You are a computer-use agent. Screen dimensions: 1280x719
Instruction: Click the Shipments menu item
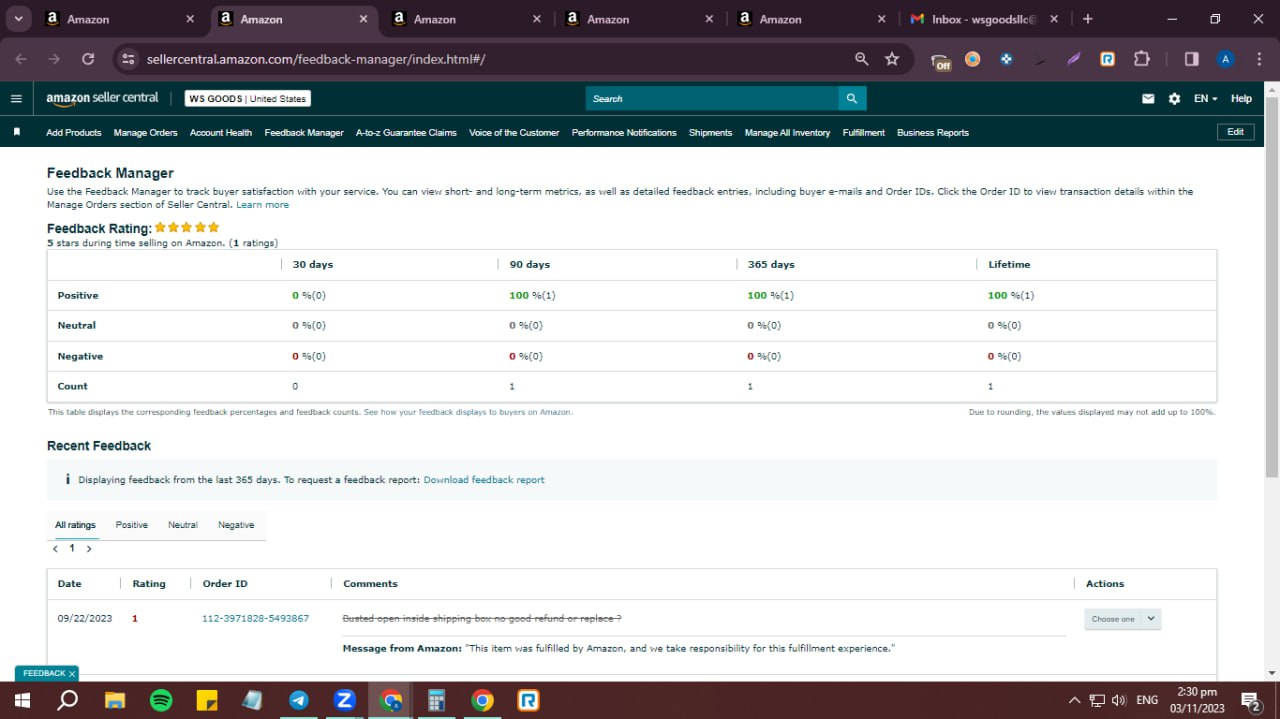pyautogui.click(x=710, y=132)
